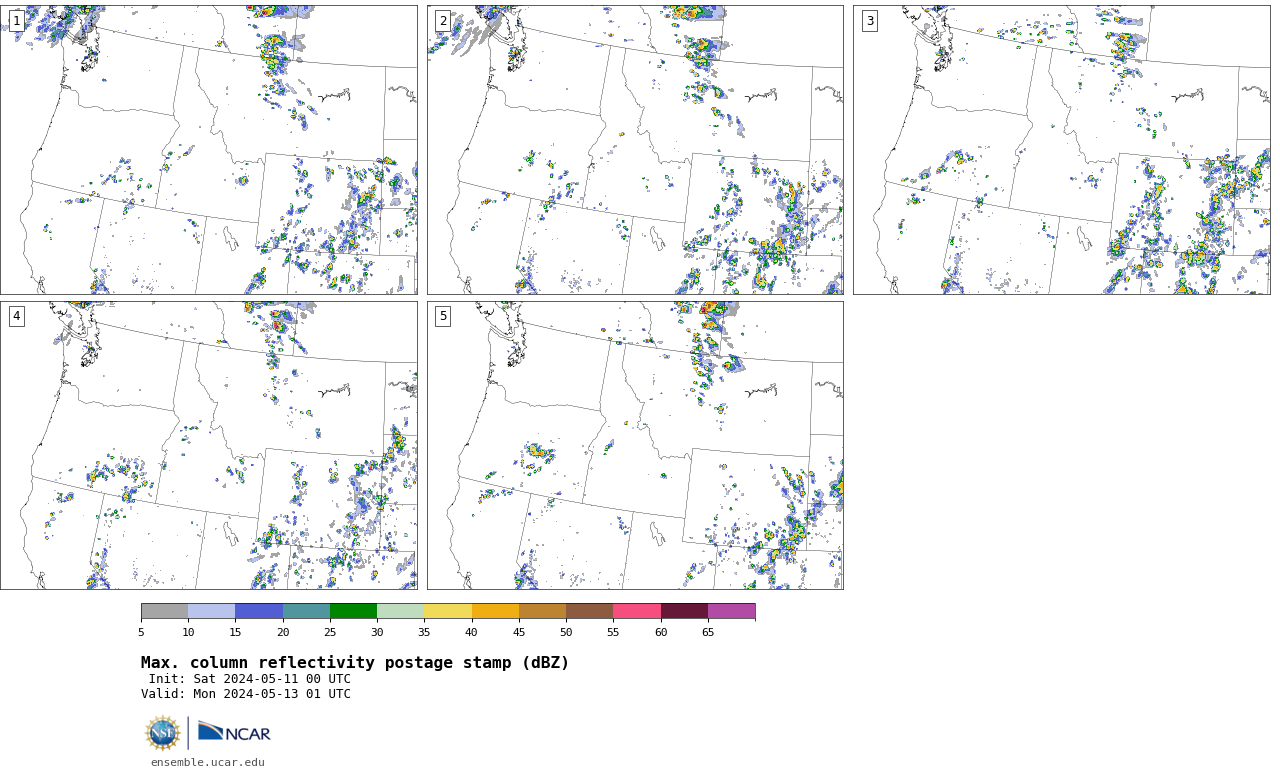Open ensemble member 3 reflectivity map
Screen dimensions: 1280x773
point(1062,150)
